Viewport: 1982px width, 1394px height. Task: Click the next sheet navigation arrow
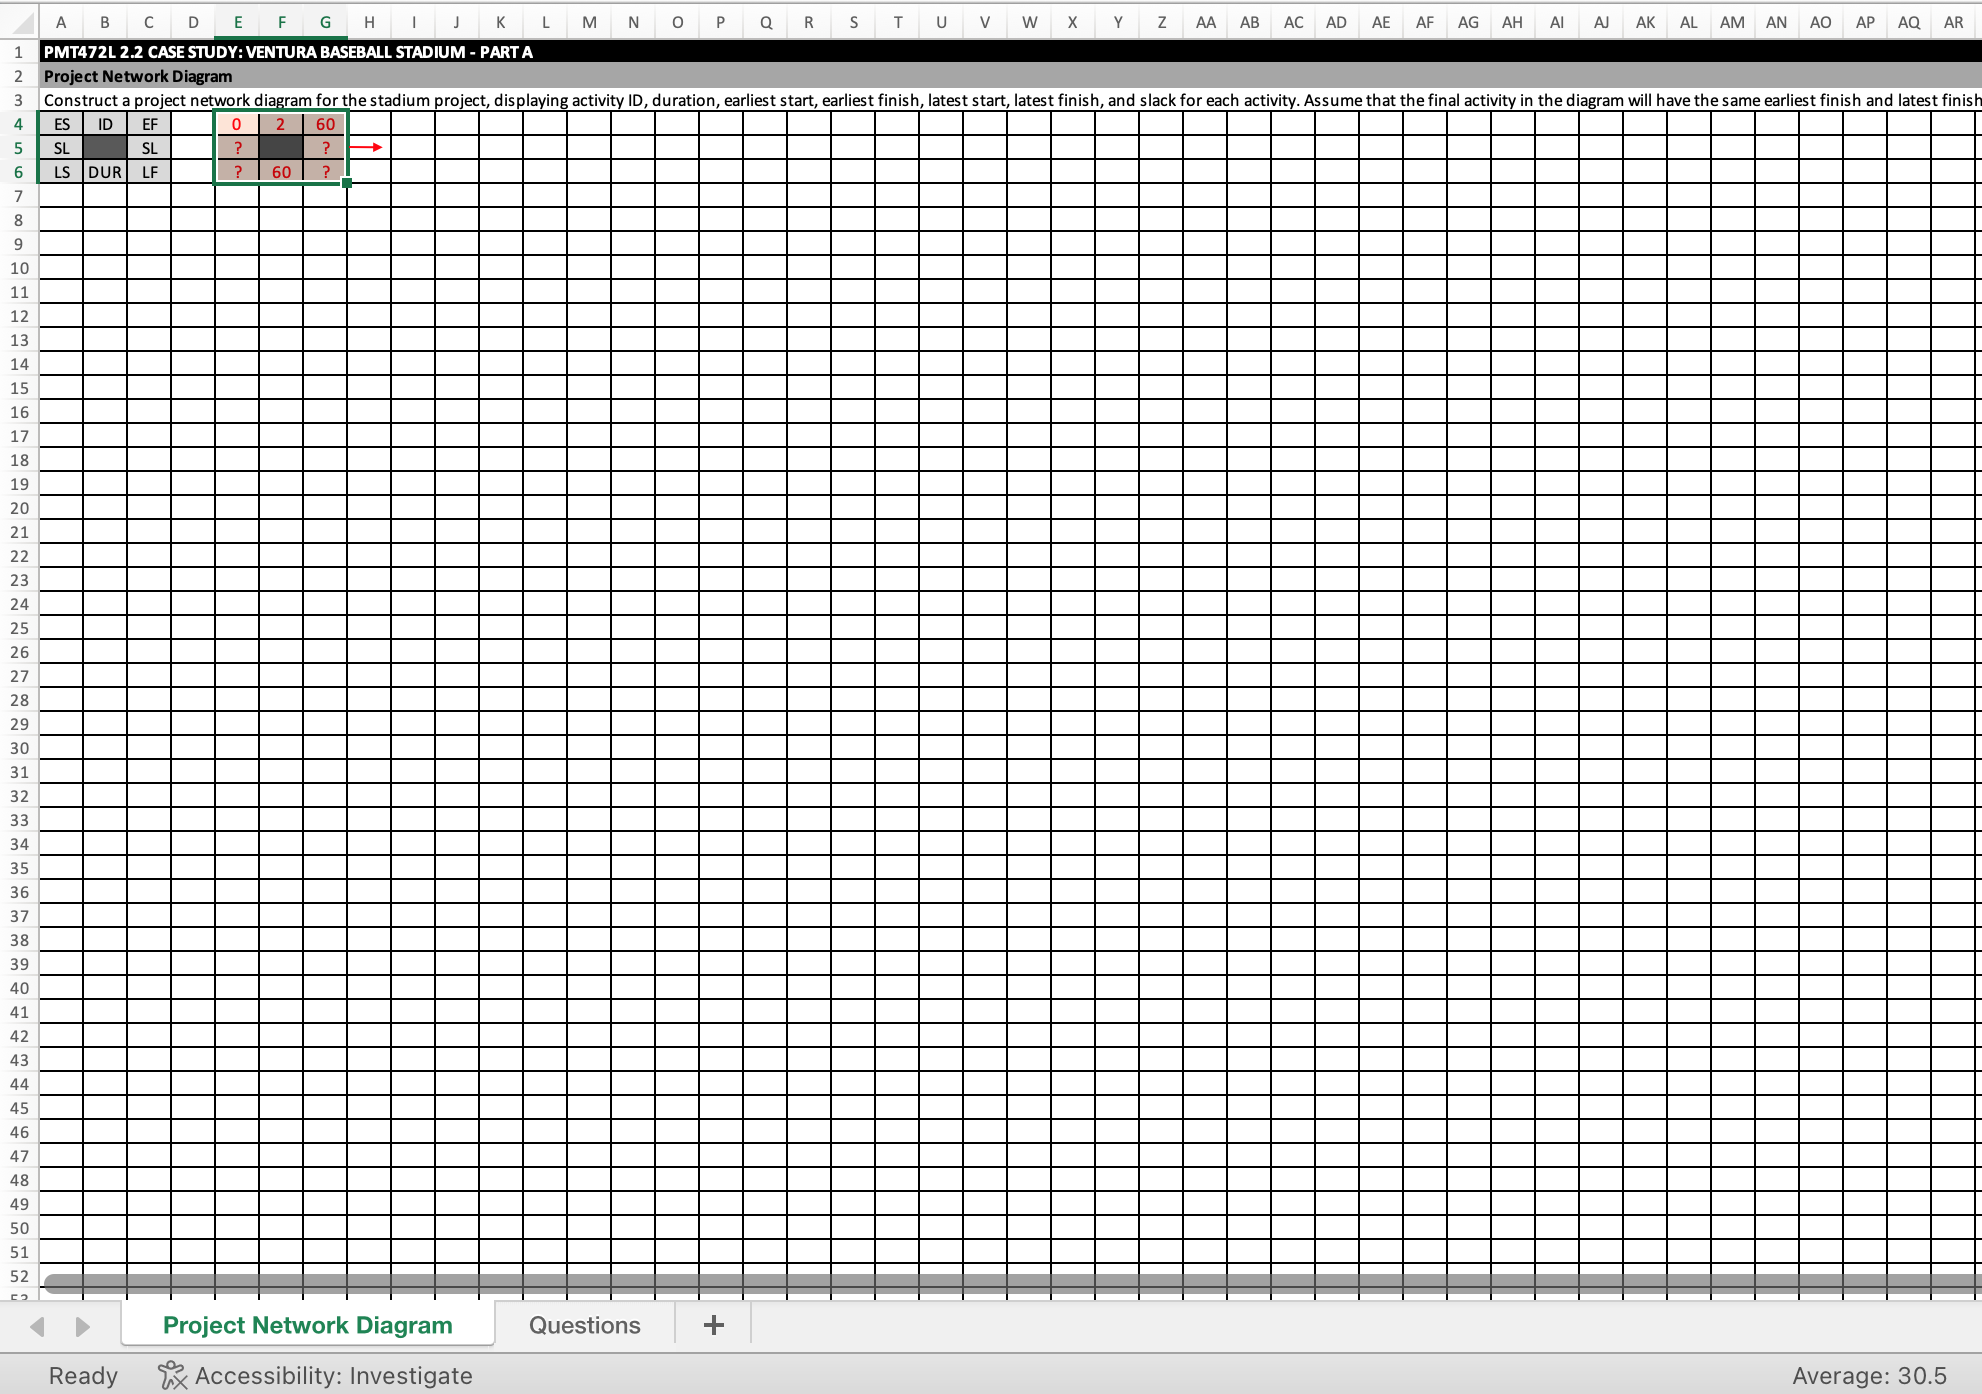pyautogui.click(x=81, y=1324)
